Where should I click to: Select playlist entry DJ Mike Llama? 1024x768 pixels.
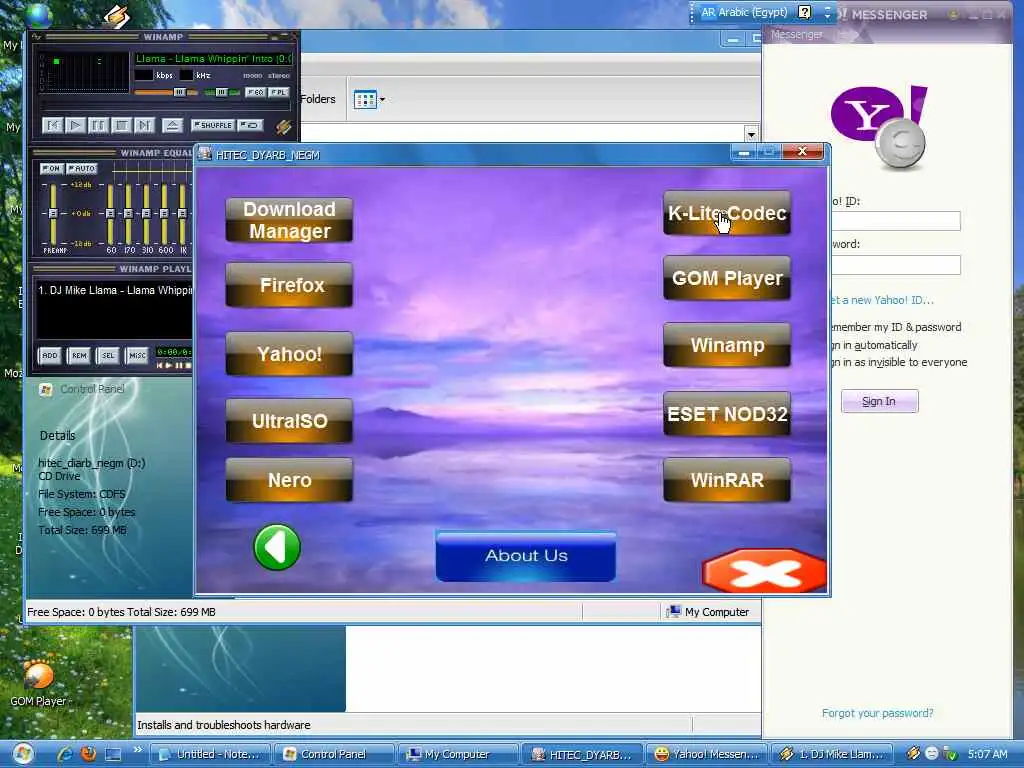click(115, 290)
